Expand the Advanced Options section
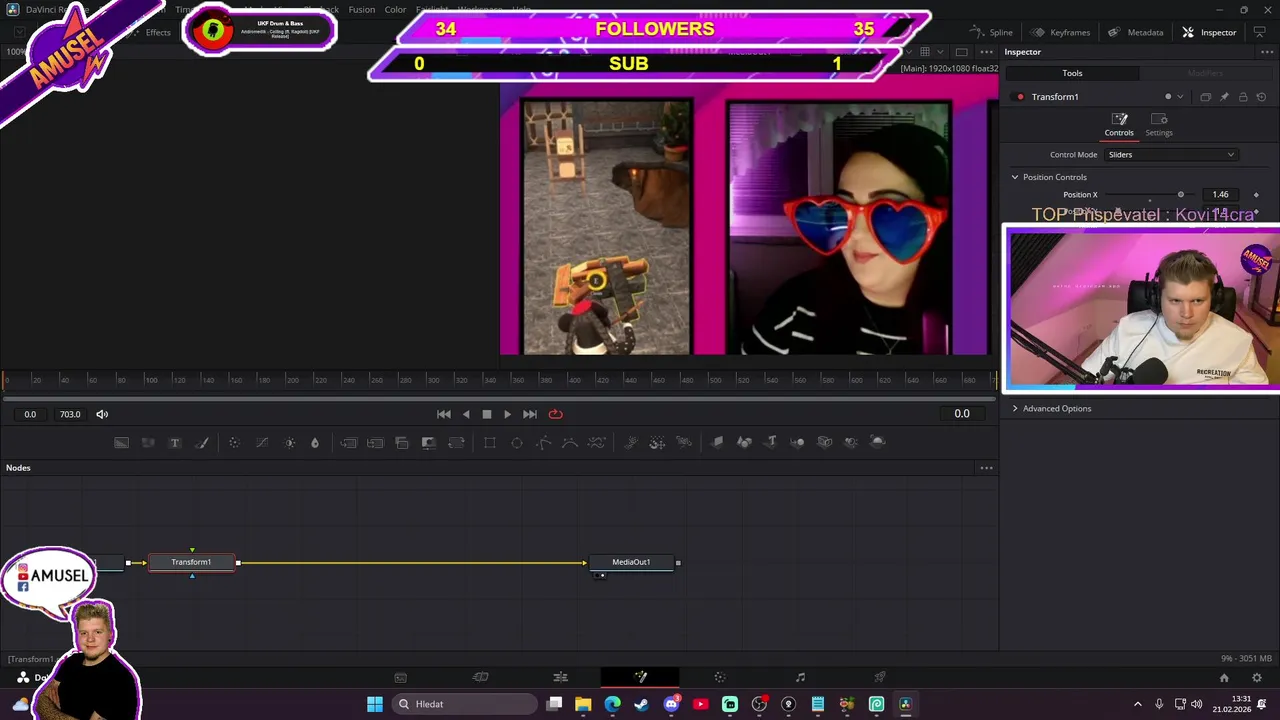Viewport: 1280px width, 720px height. point(1015,408)
